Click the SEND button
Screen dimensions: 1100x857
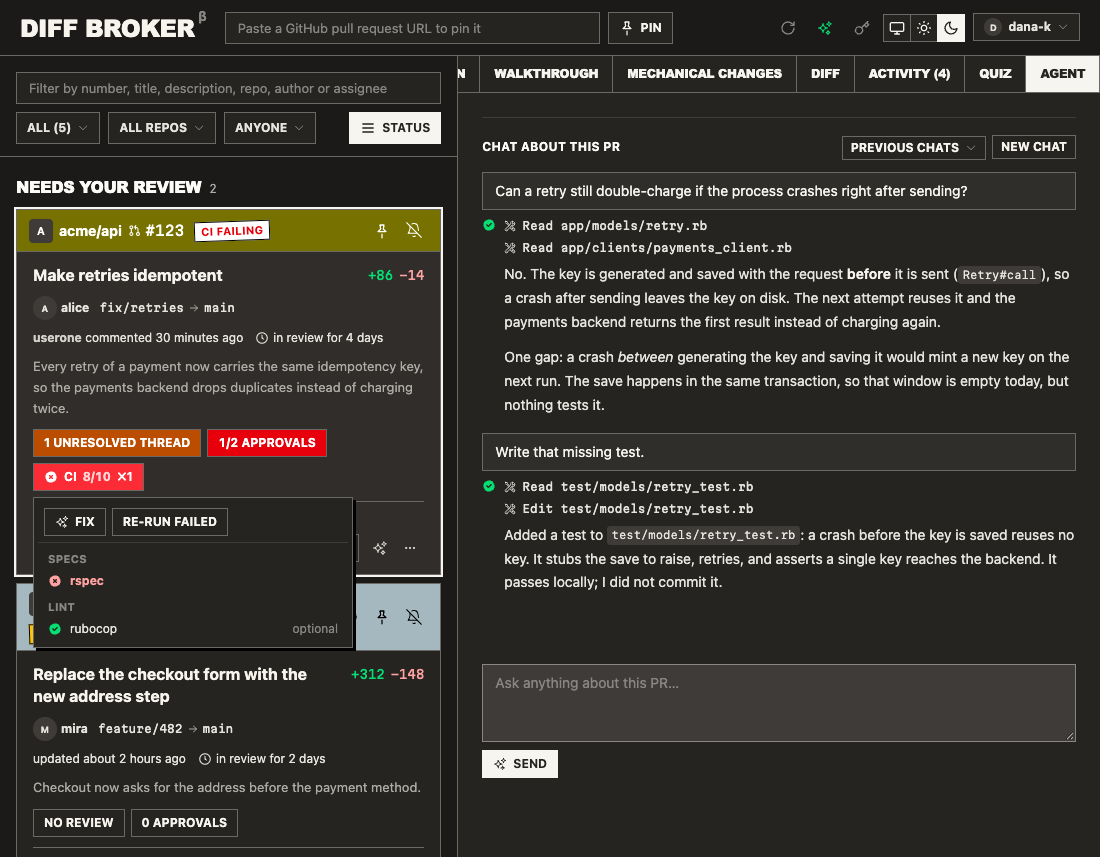(x=520, y=764)
